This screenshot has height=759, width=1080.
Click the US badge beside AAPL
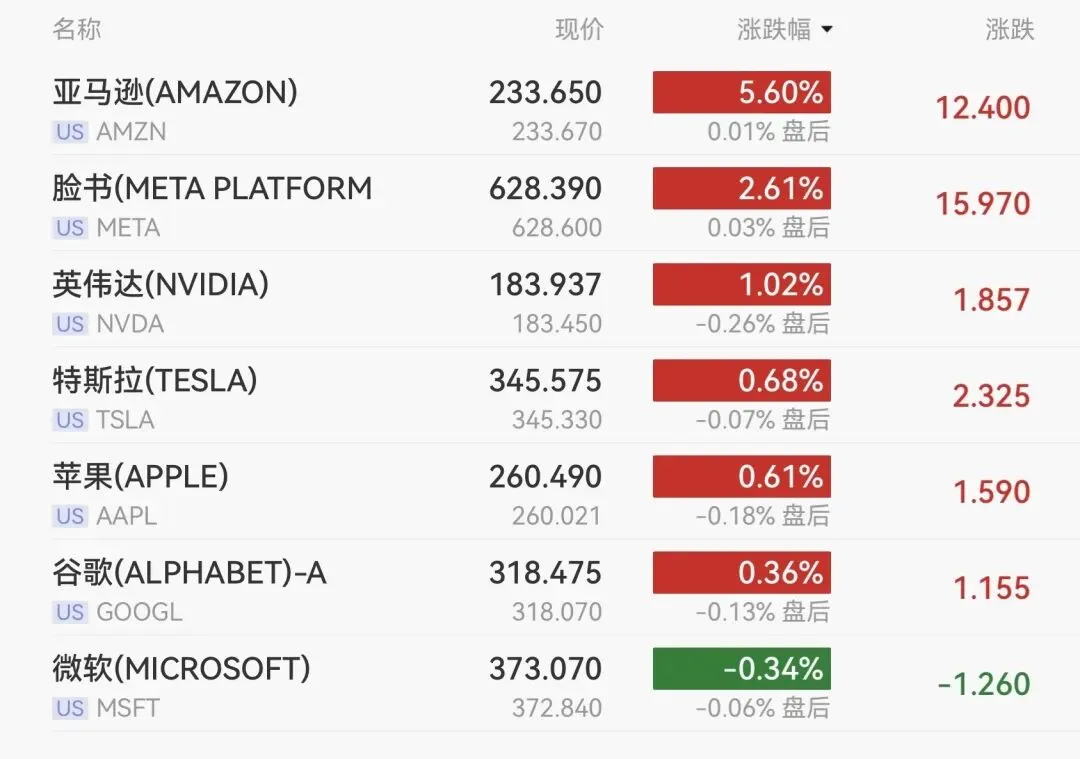[69, 516]
